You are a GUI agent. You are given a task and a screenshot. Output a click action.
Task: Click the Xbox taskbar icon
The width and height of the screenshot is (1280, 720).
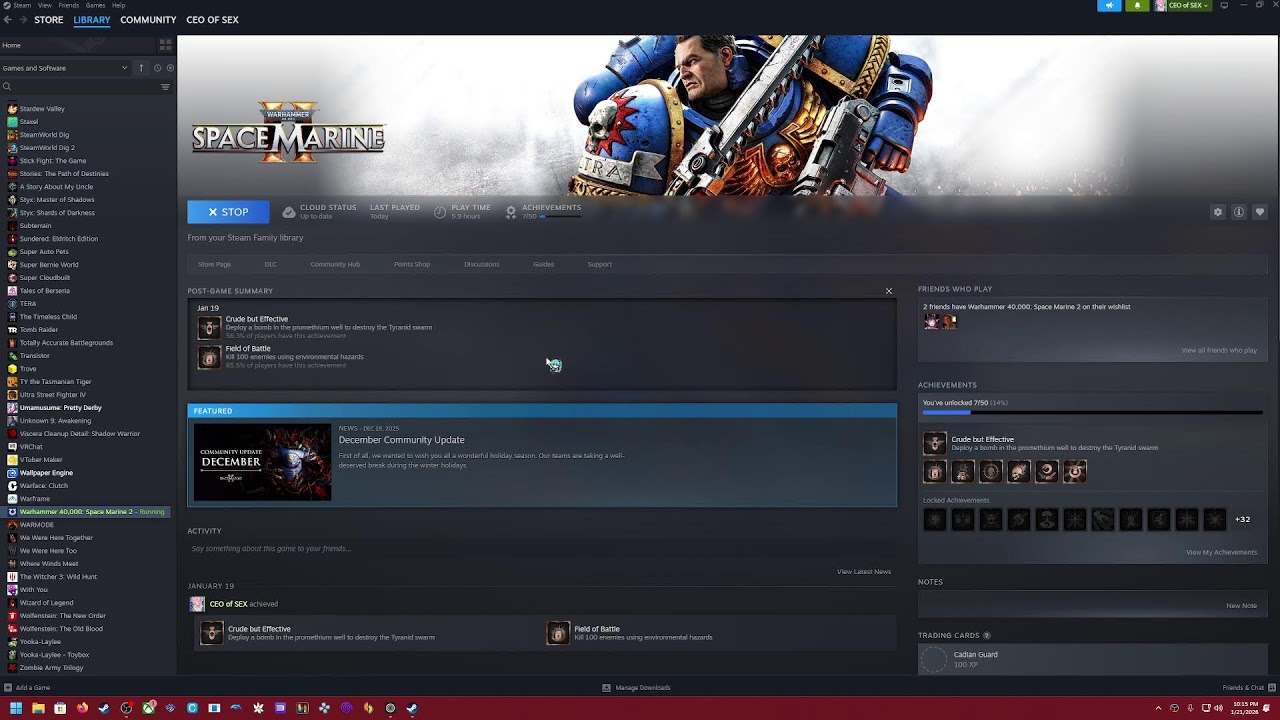click(x=148, y=708)
